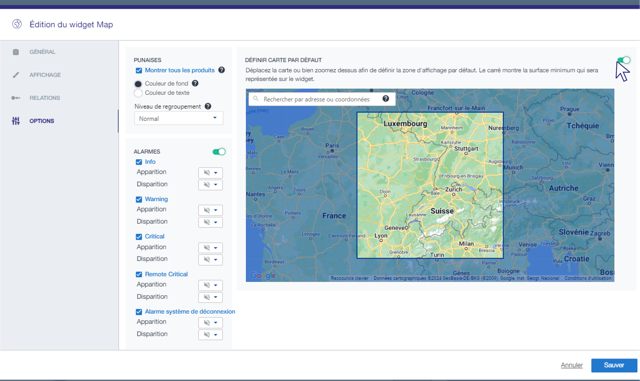
Task: Click the Suisse label on the map
Action: [442, 211]
